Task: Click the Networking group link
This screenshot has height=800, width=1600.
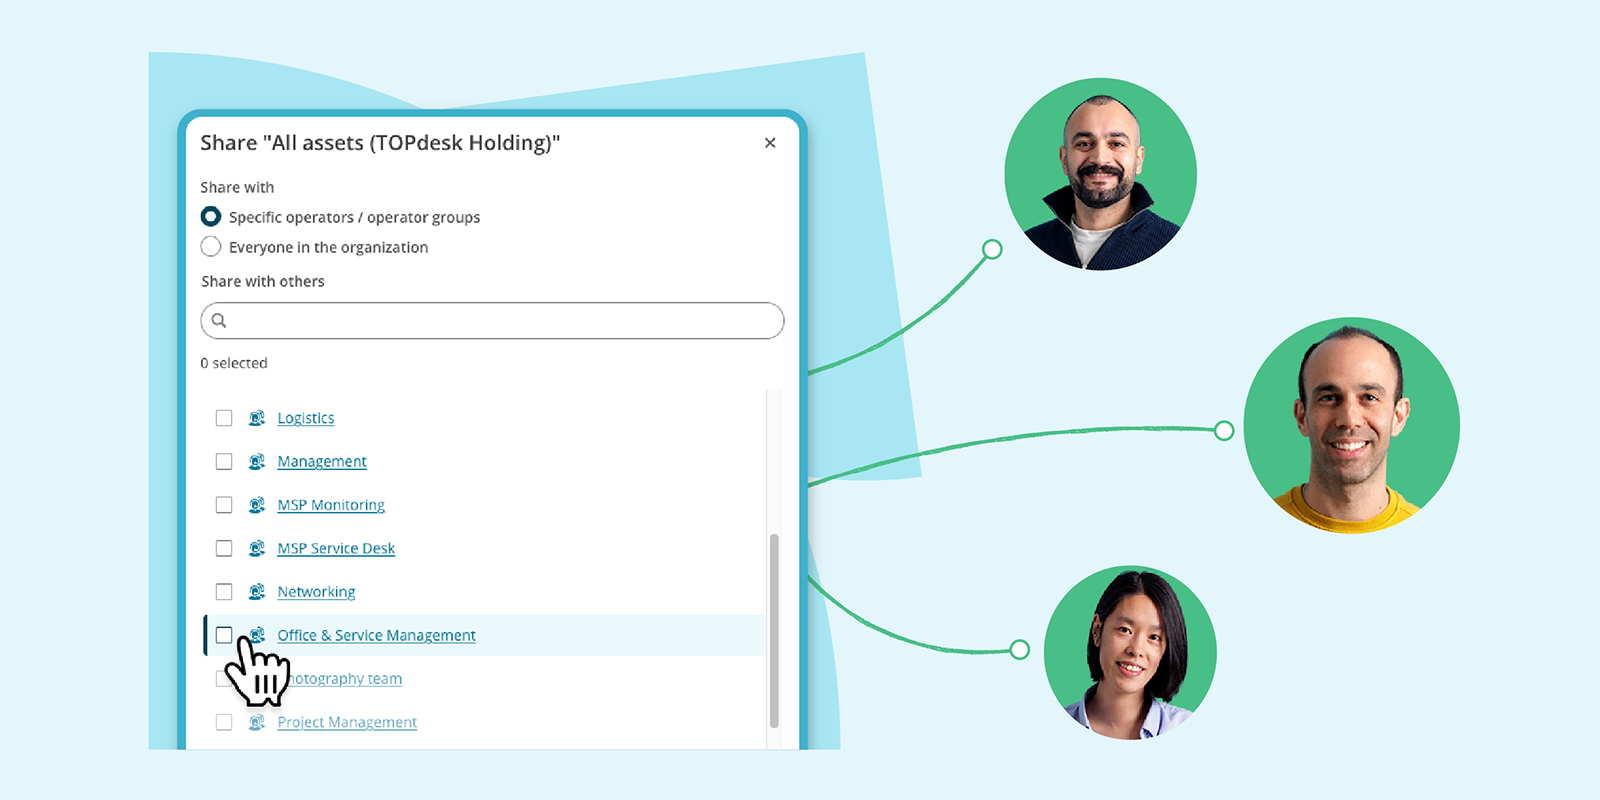Action: pyautogui.click(x=316, y=592)
